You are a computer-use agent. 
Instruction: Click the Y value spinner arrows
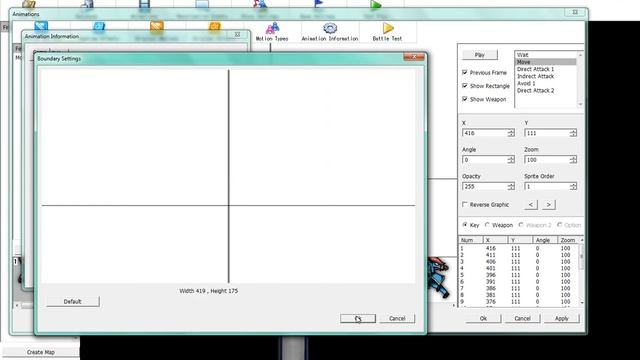point(573,133)
